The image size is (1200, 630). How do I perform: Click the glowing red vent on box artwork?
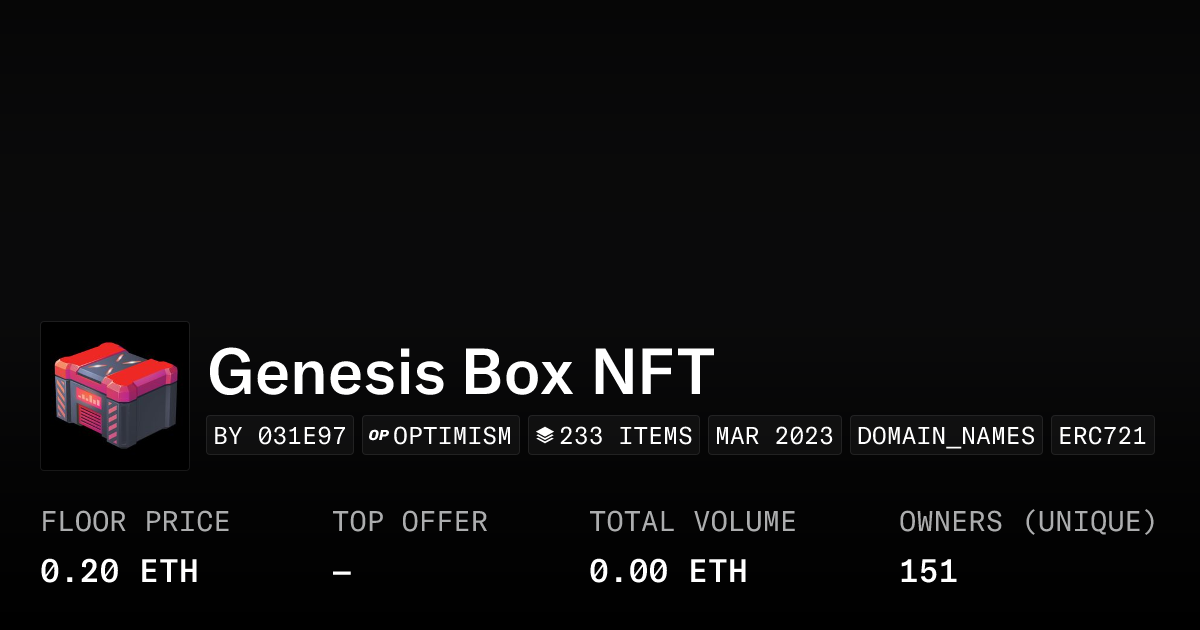92,418
